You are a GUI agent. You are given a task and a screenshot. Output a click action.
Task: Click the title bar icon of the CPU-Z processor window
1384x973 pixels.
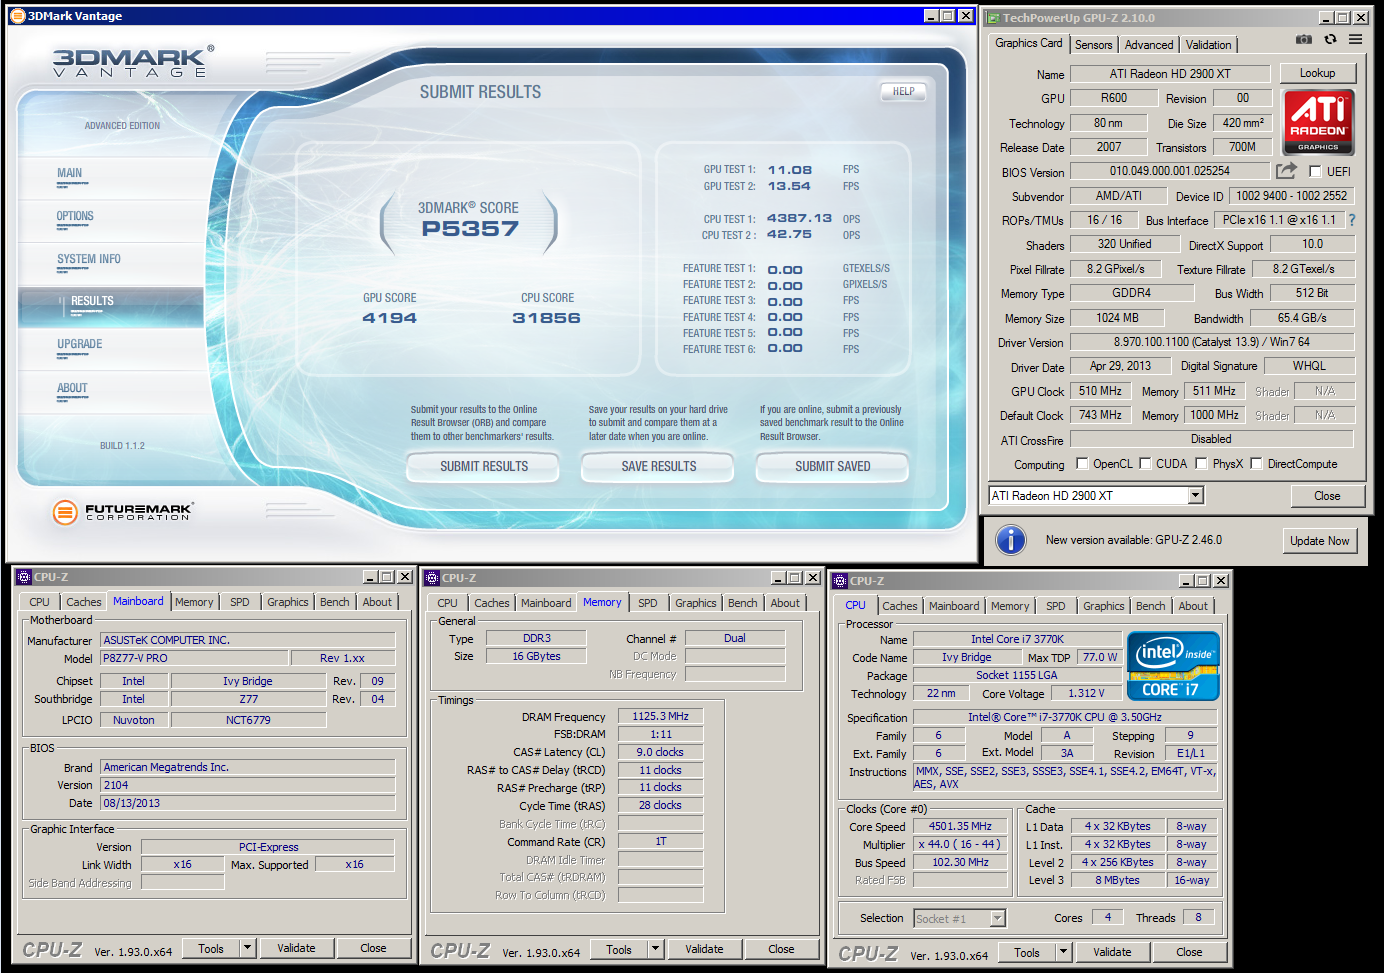(x=840, y=581)
